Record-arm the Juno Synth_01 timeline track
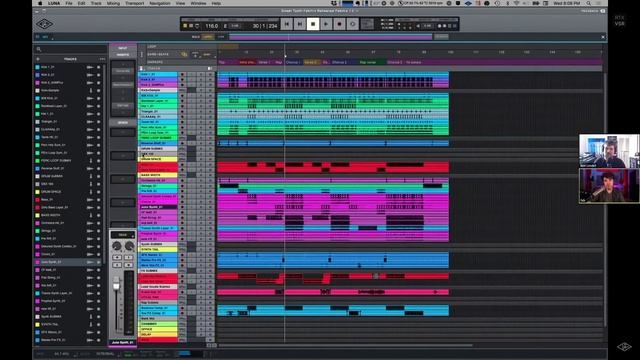This screenshot has height=360, width=640. [182, 207]
